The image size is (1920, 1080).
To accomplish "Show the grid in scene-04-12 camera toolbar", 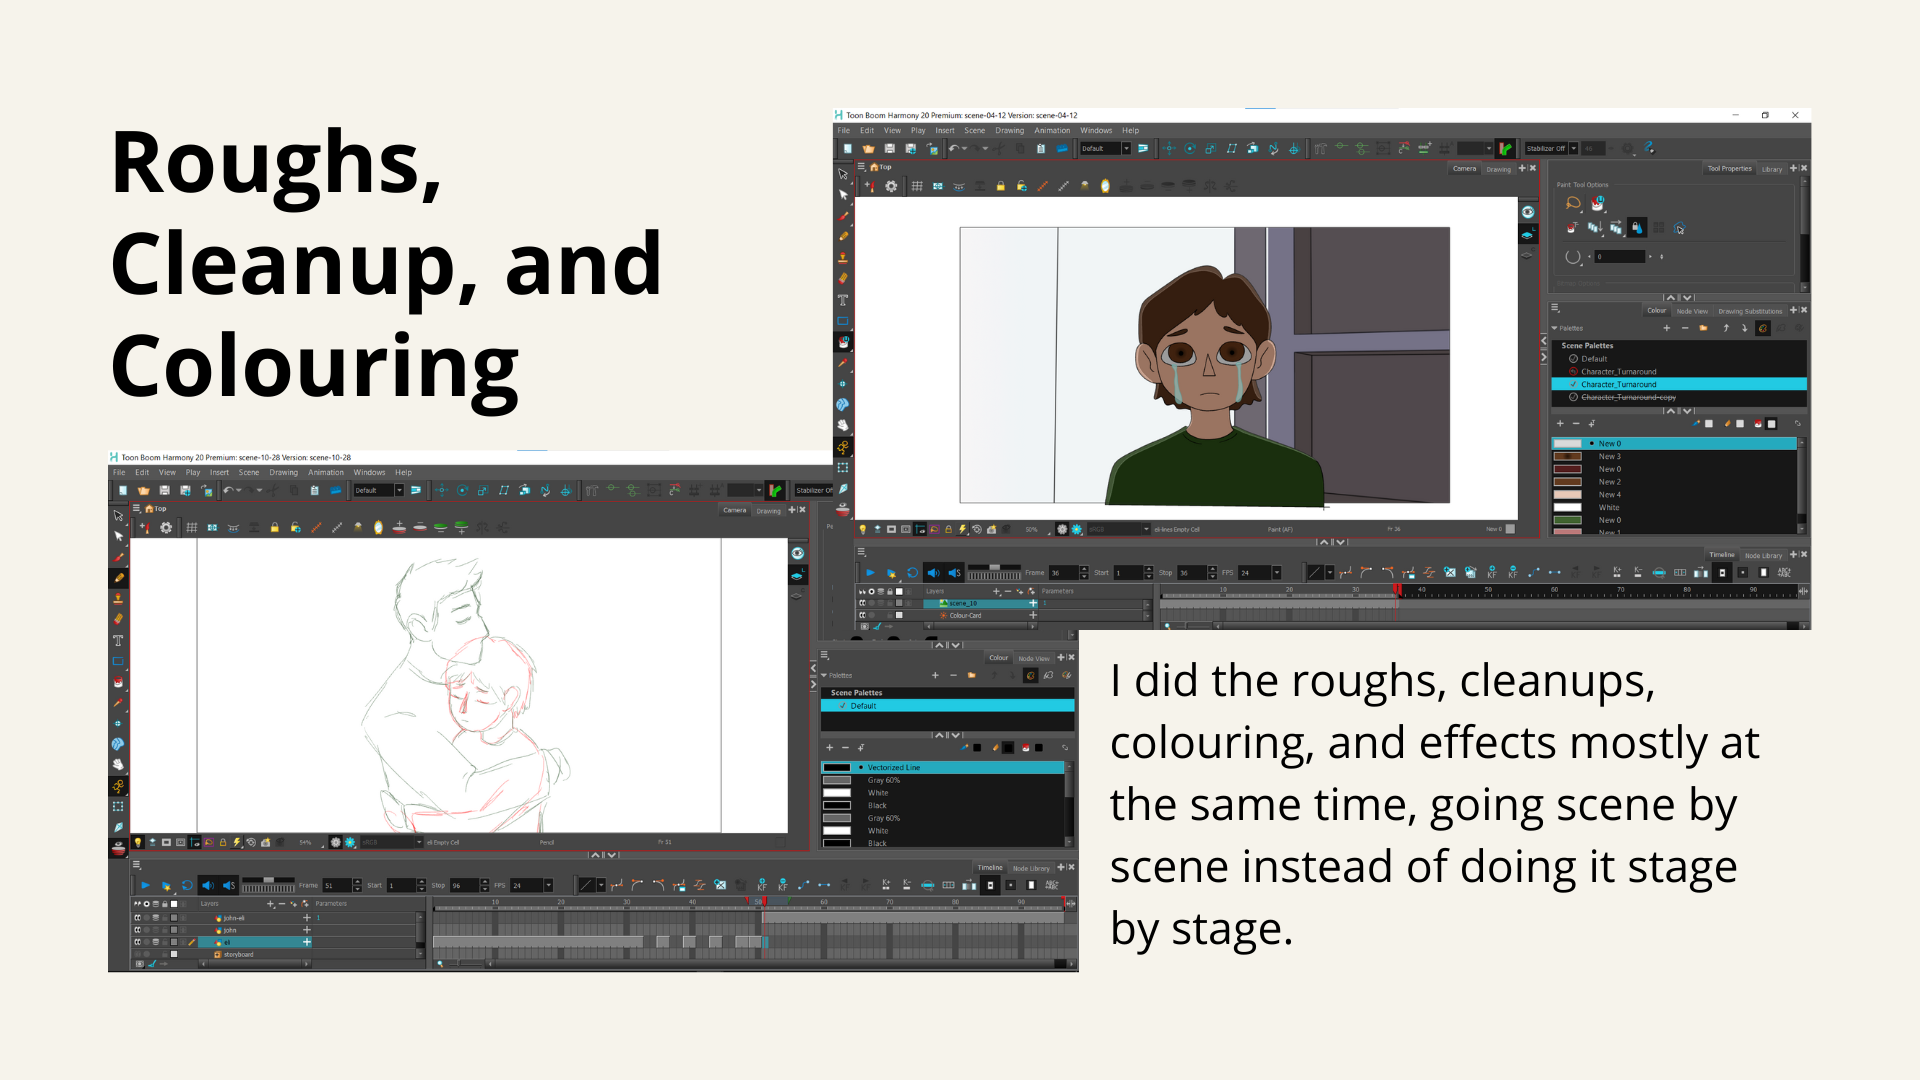I will [917, 186].
